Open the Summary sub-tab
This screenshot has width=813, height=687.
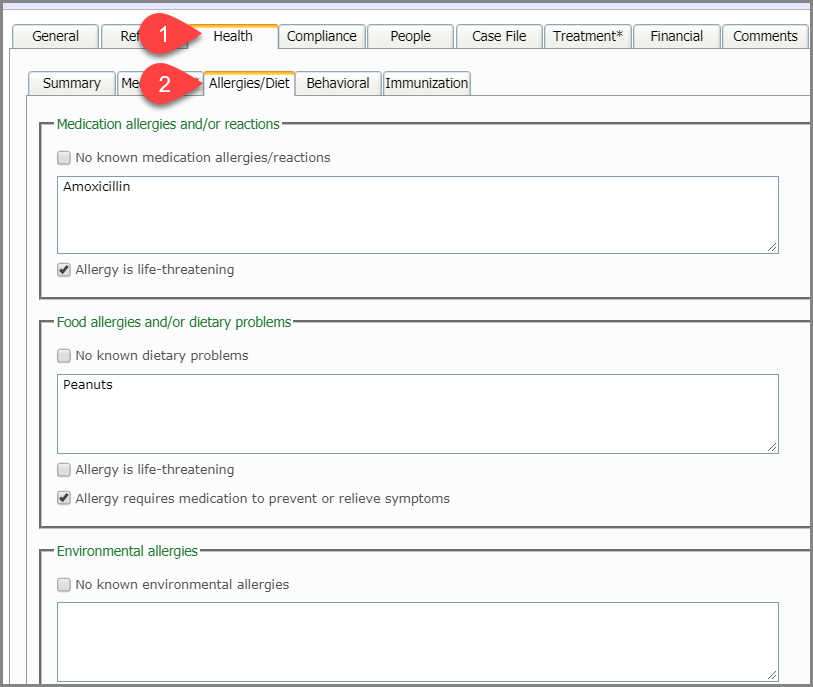pyautogui.click(x=72, y=83)
